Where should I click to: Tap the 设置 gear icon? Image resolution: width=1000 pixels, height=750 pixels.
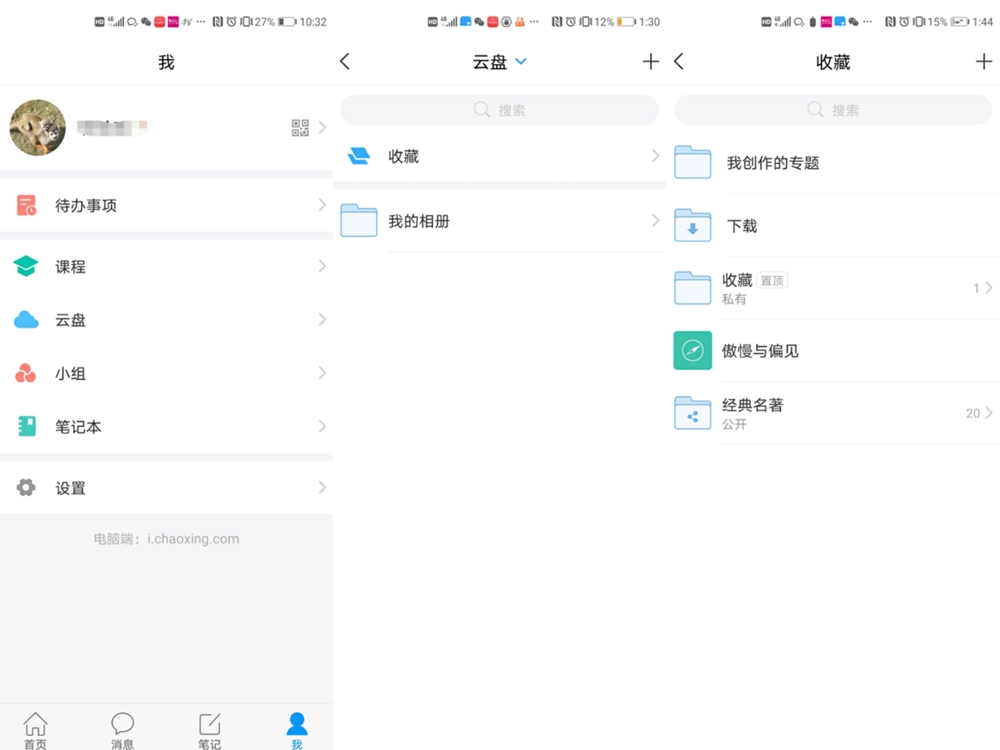point(26,488)
